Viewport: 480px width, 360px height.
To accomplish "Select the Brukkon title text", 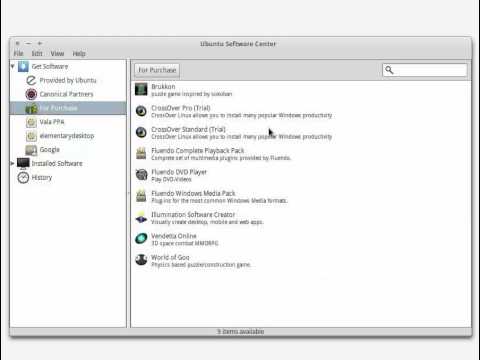I will [x=163, y=87].
